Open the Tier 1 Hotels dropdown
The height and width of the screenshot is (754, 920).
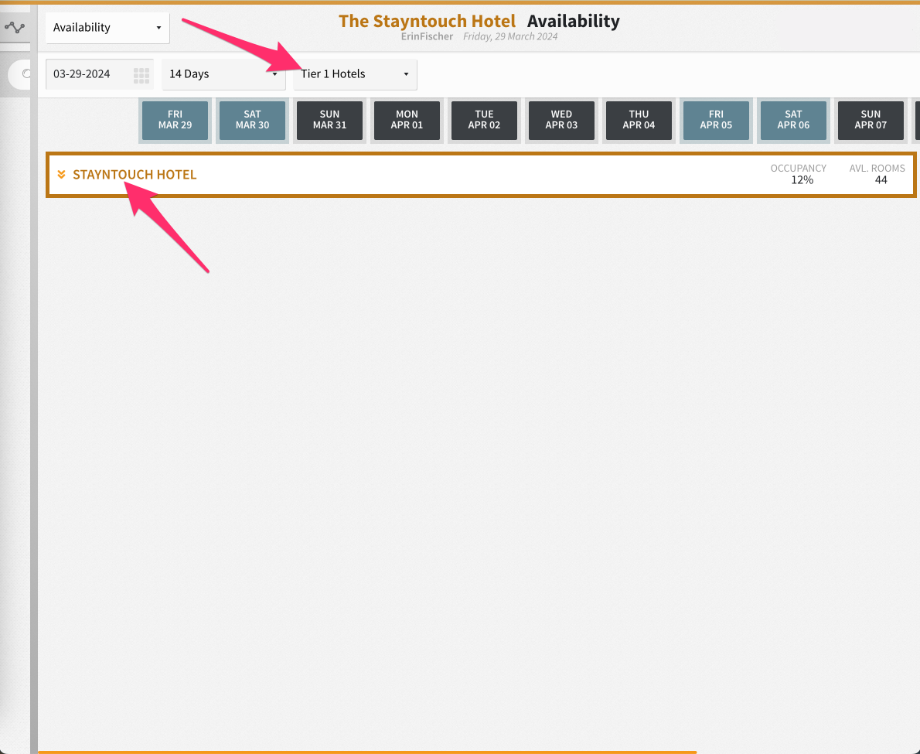pyautogui.click(x=355, y=74)
